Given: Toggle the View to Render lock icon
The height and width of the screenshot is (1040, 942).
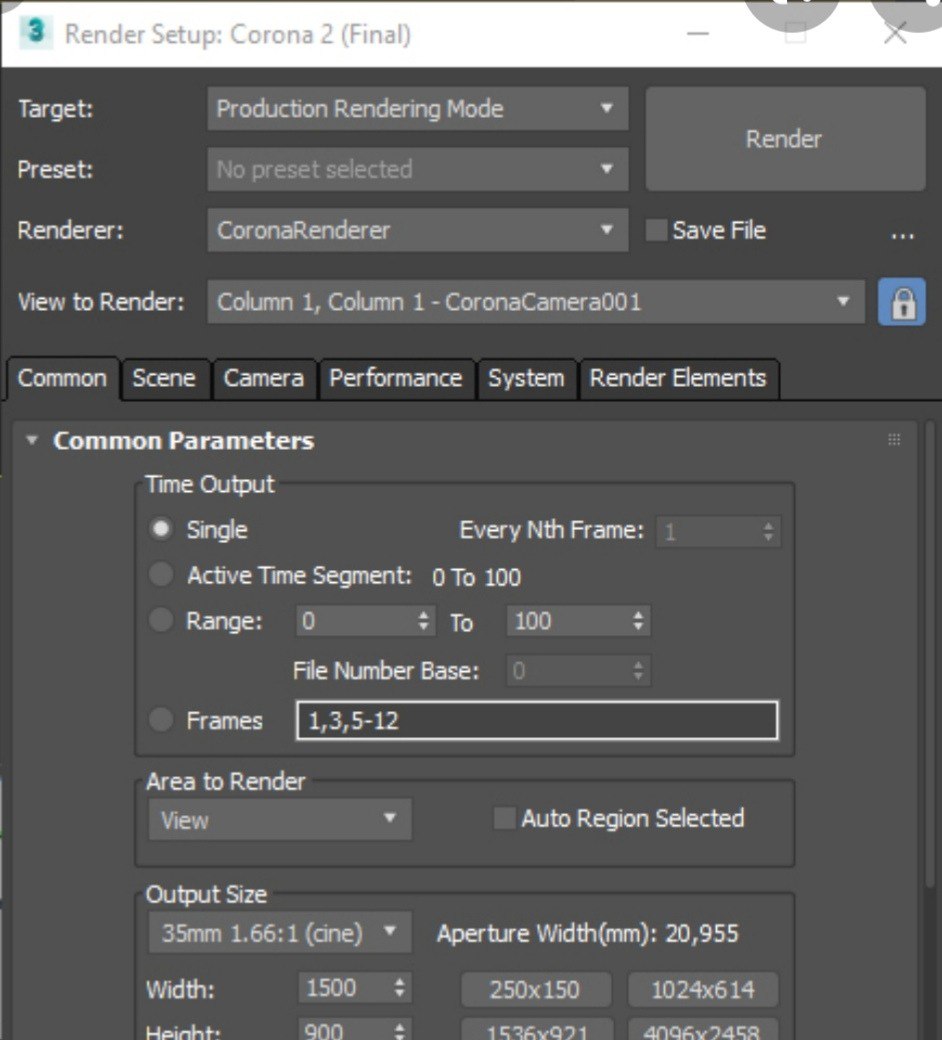Looking at the screenshot, I should click(902, 302).
